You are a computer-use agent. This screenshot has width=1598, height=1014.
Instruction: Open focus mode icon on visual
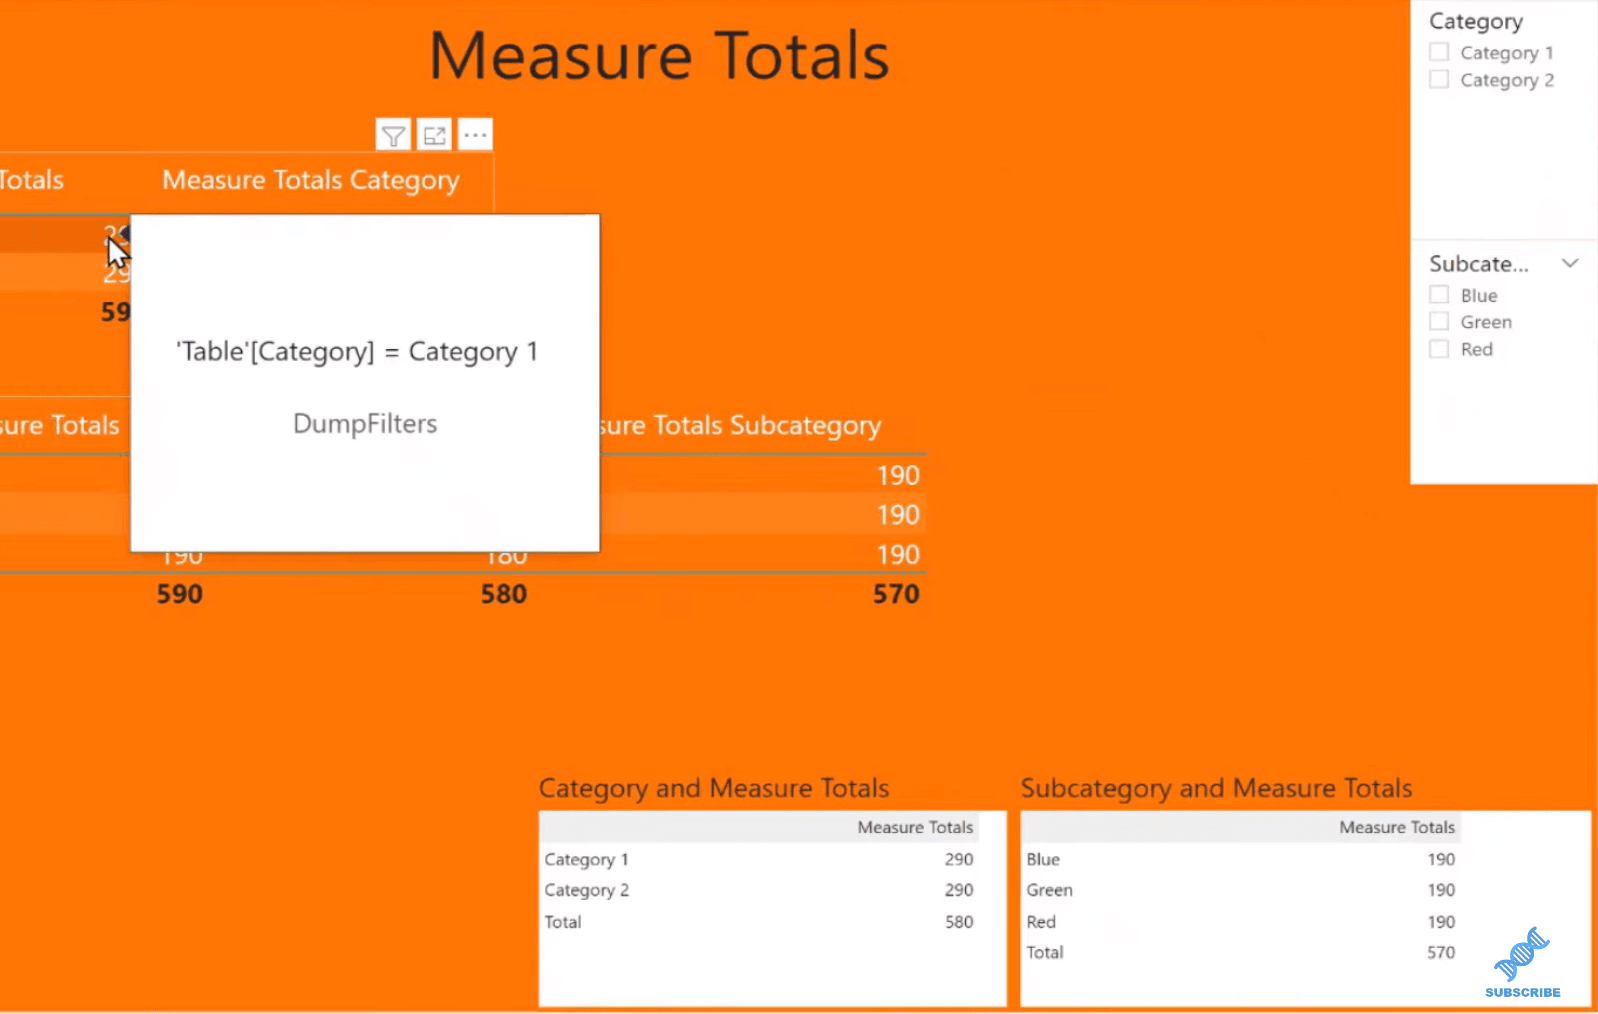[434, 135]
